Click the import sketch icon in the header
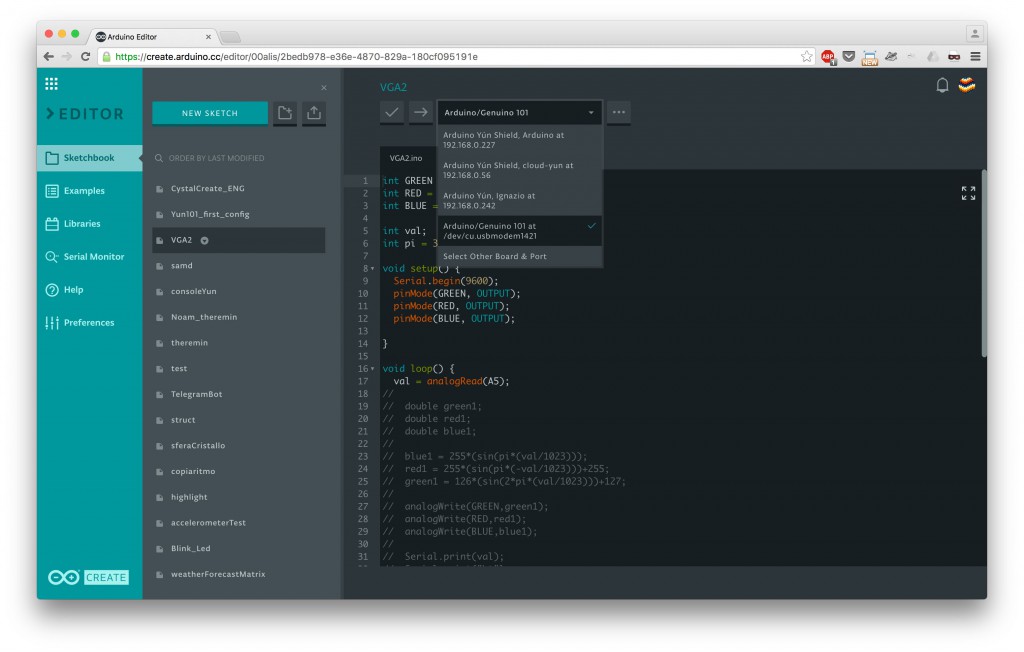This screenshot has width=1024, height=652. pyautogui.click(x=313, y=114)
